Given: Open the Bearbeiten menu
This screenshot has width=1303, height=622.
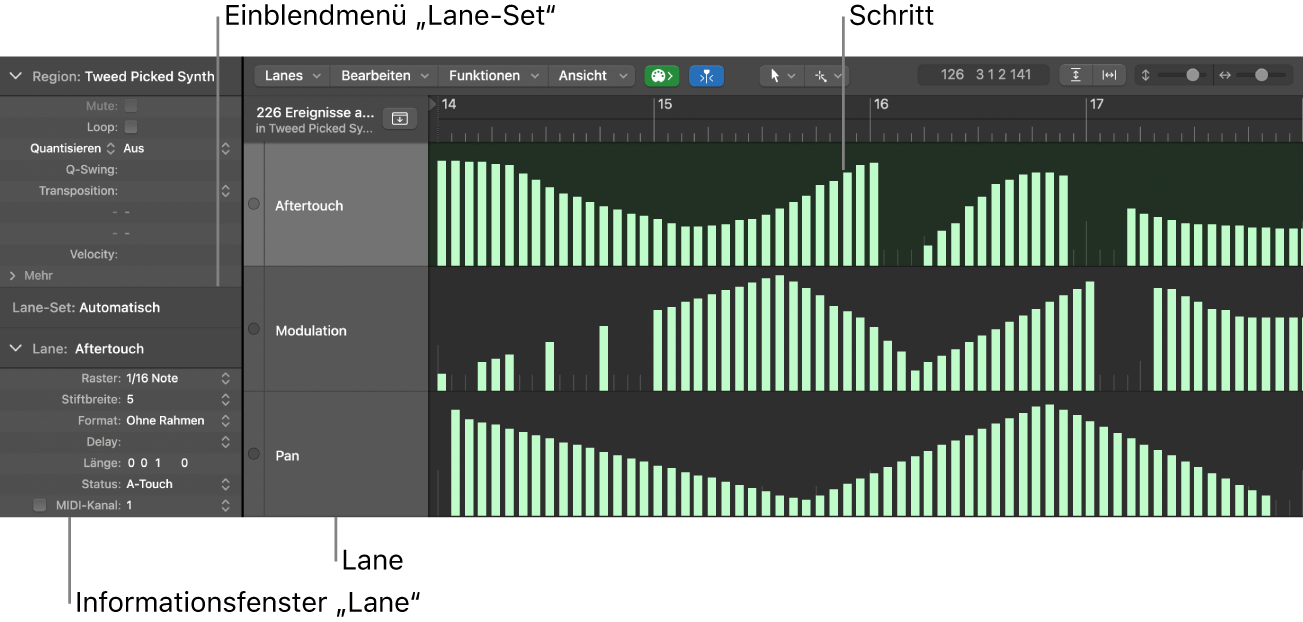Looking at the screenshot, I should click(x=384, y=76).
